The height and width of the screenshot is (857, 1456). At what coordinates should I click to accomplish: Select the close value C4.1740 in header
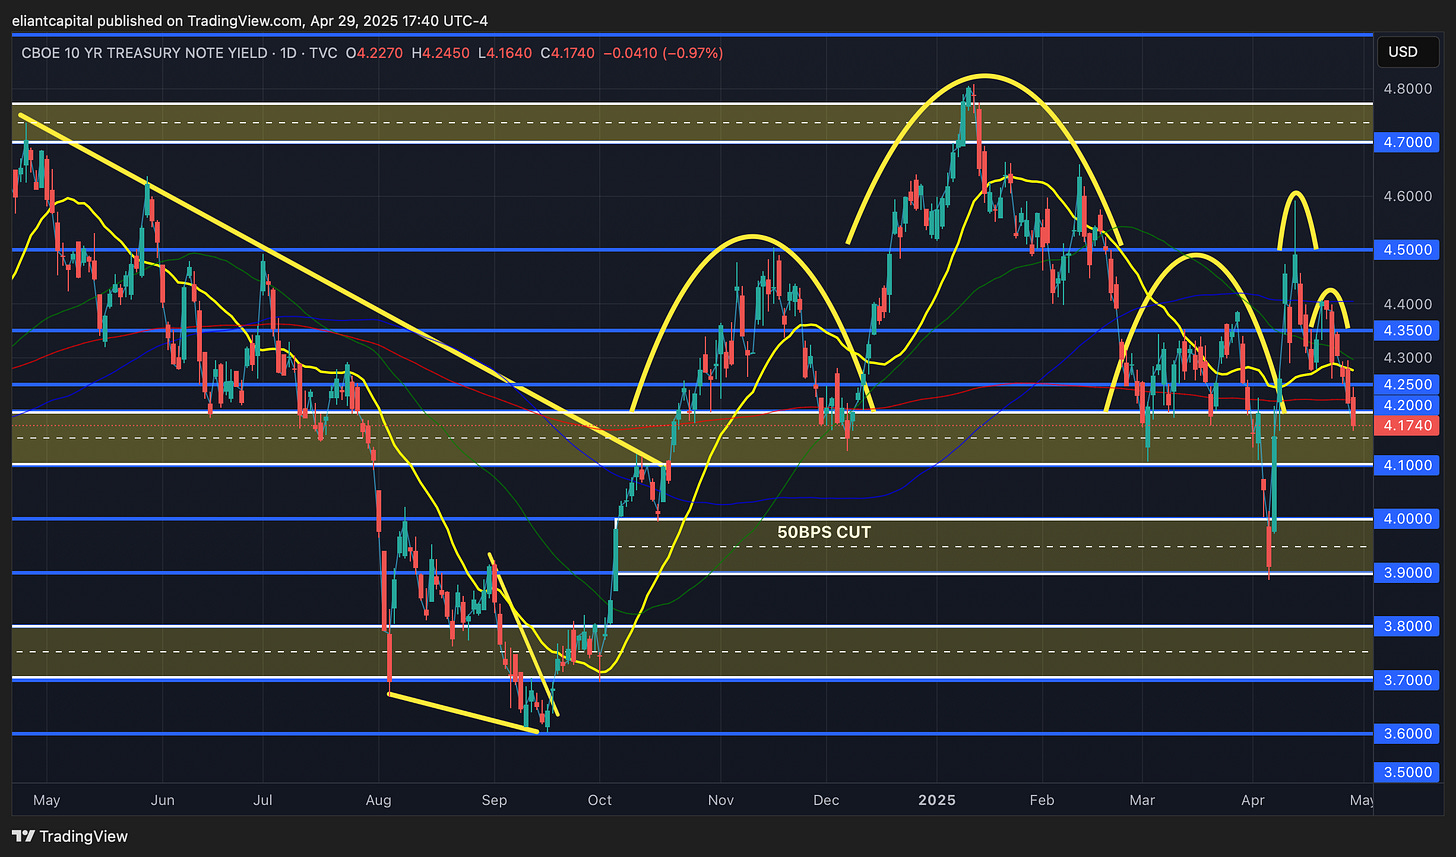566,52
